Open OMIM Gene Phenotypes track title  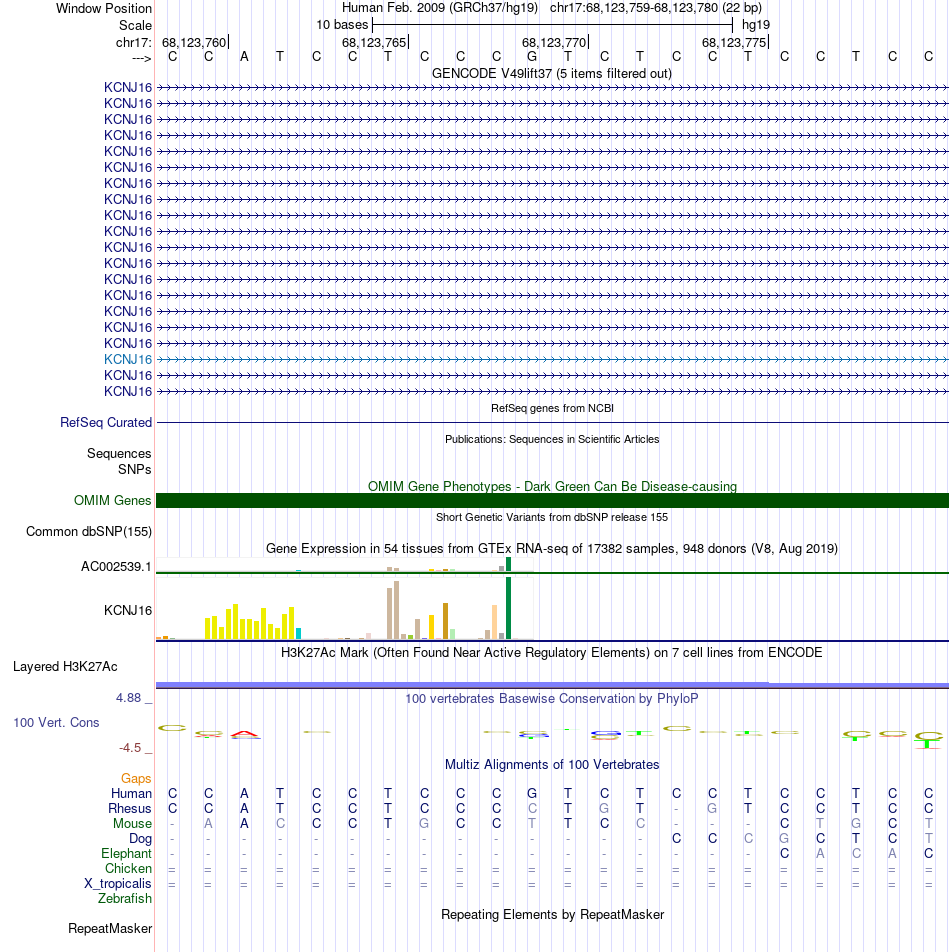point(552,486)
